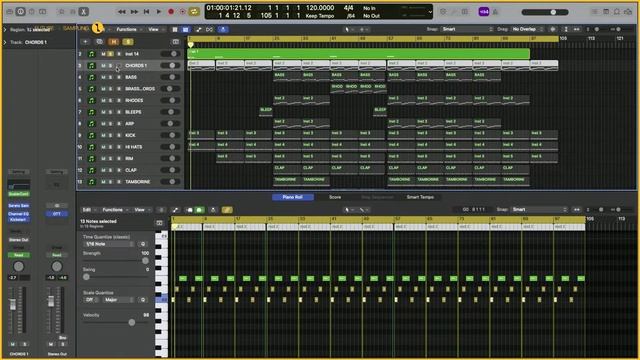Screen dimensions: 640x360
Task: Open the Scale Quantize Off dropdown
Action: point(91,300)
